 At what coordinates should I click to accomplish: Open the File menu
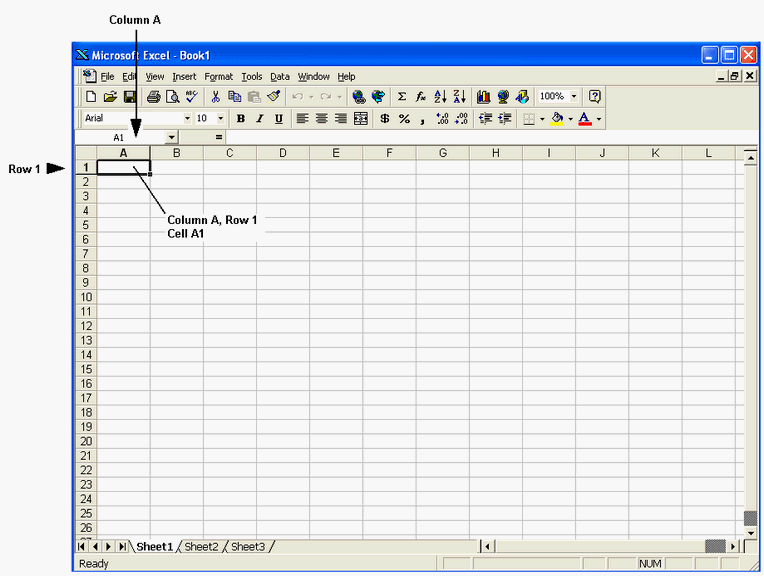coord(107,77)
